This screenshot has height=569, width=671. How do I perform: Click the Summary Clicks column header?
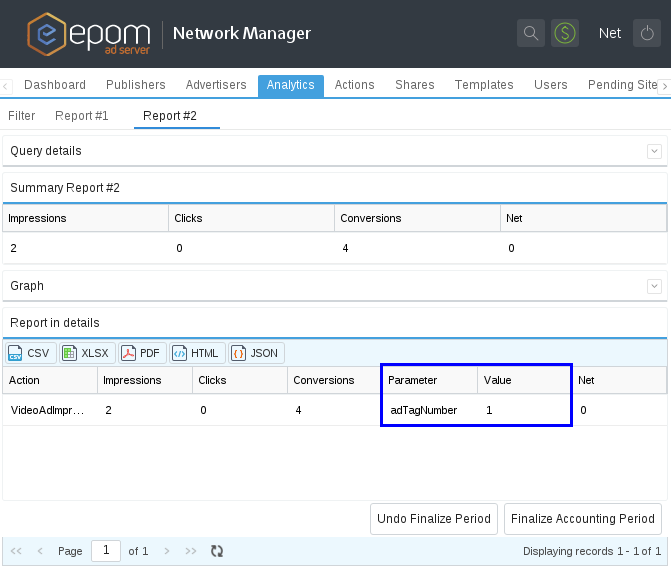(251, 218)
